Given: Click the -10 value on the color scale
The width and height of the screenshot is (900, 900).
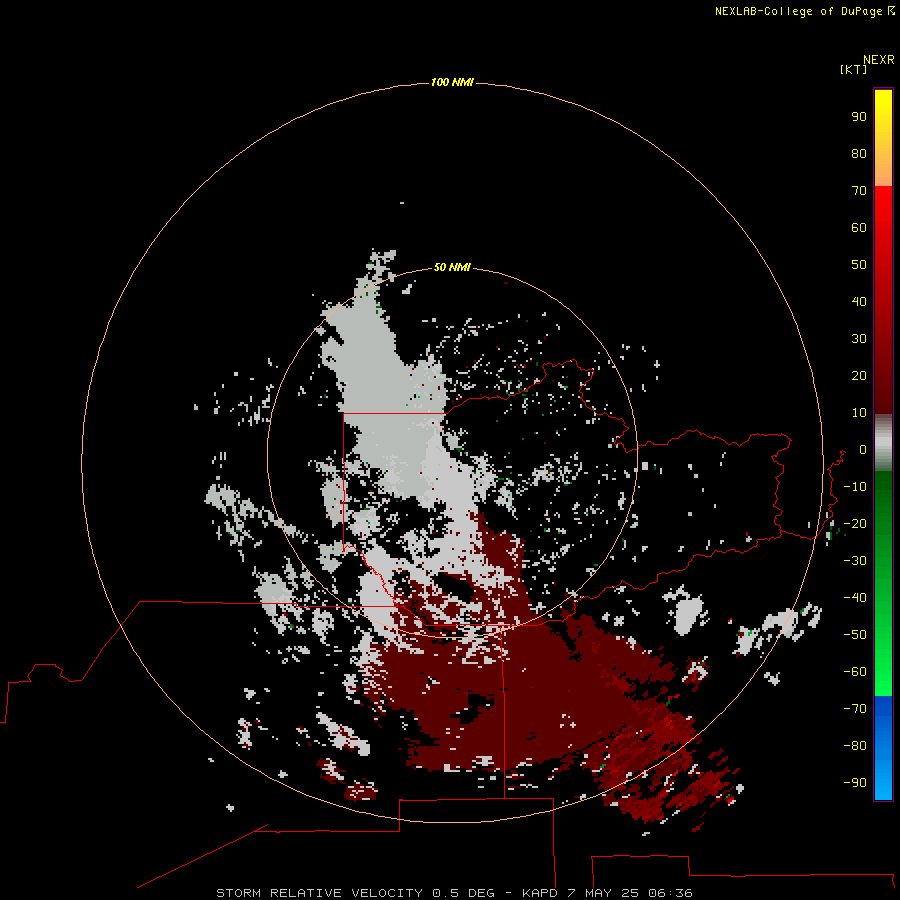Looking at the screenshot, I should point(855,487).
